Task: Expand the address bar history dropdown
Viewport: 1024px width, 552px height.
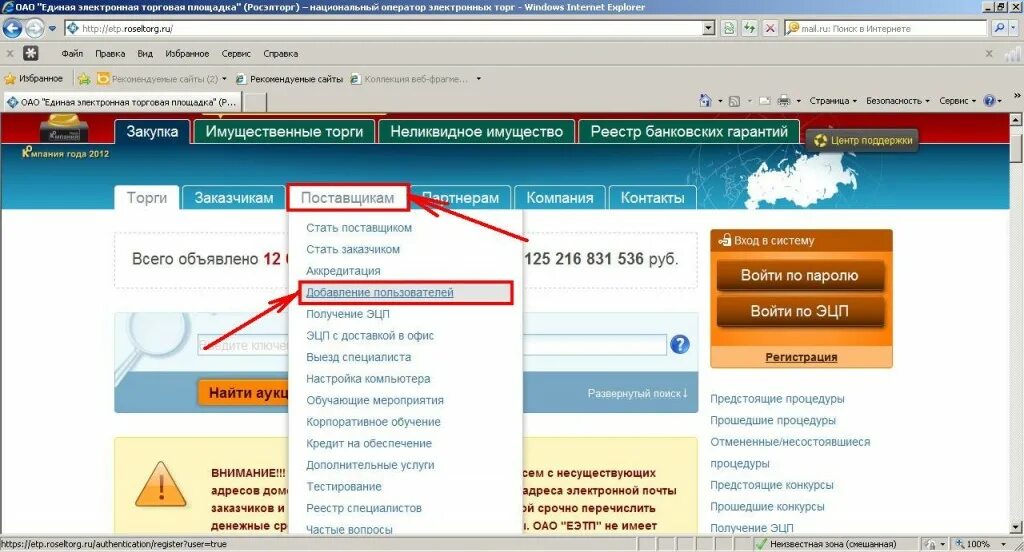Action: (709, 28)
